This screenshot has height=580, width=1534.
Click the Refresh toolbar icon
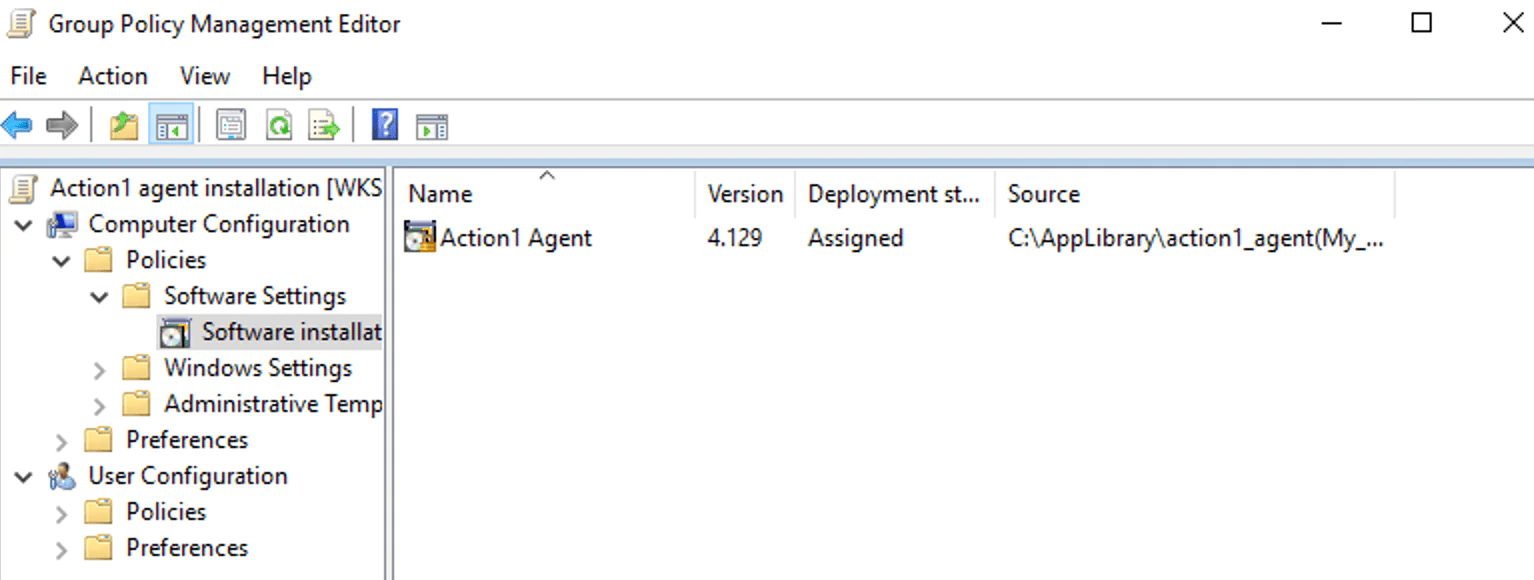tap(278, 126)
